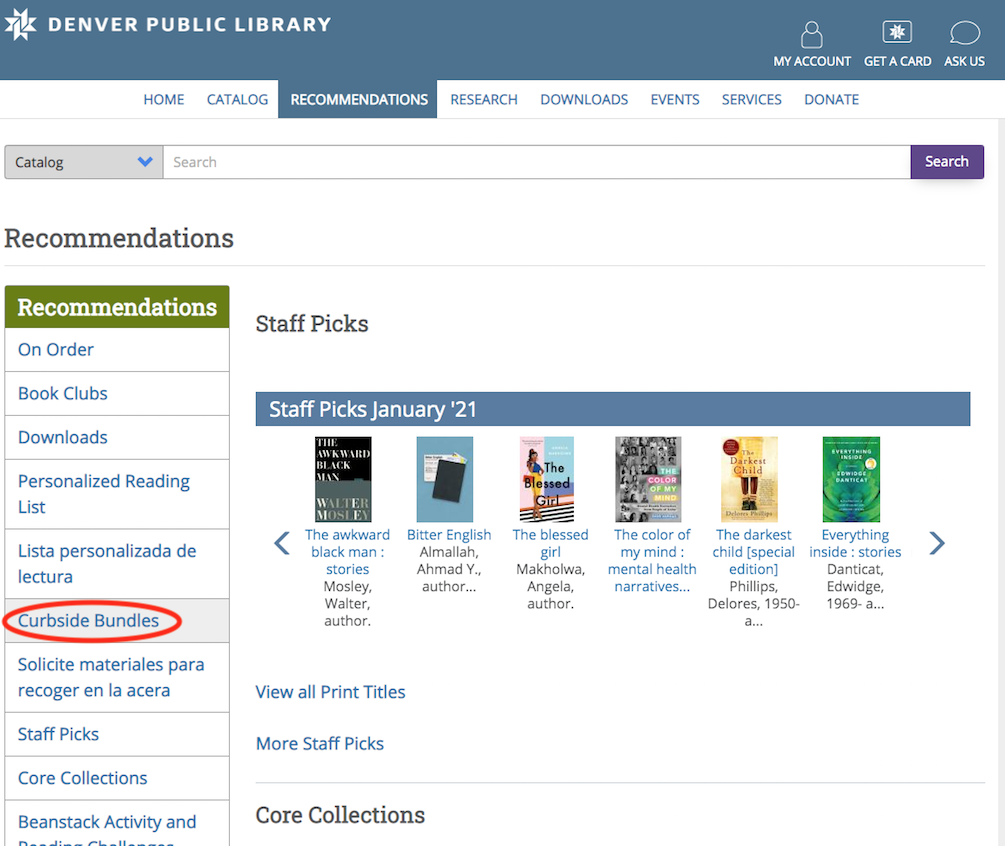Open the Catalog nav item
1005x846 pixels.
tap(237, 99)
